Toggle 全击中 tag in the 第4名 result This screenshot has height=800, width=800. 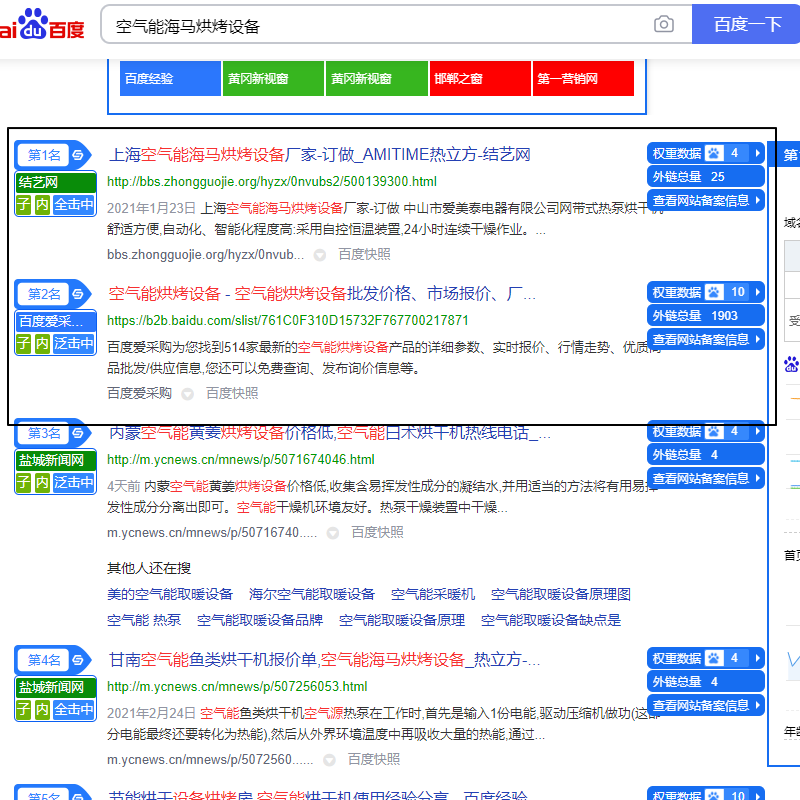[74, 709]
